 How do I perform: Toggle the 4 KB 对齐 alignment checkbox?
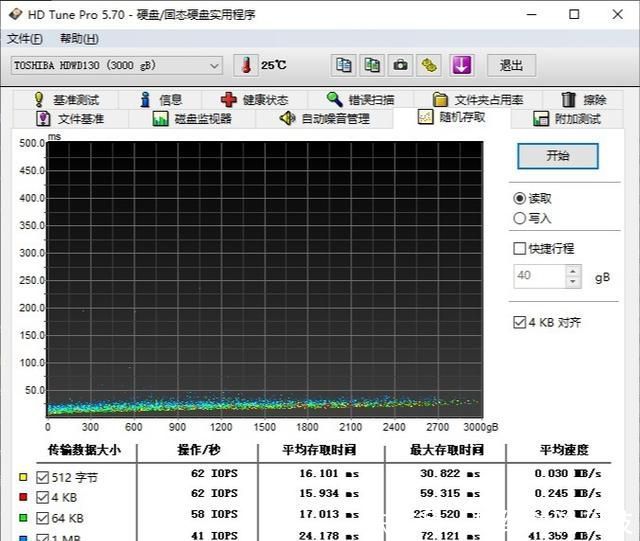[519, 322]
